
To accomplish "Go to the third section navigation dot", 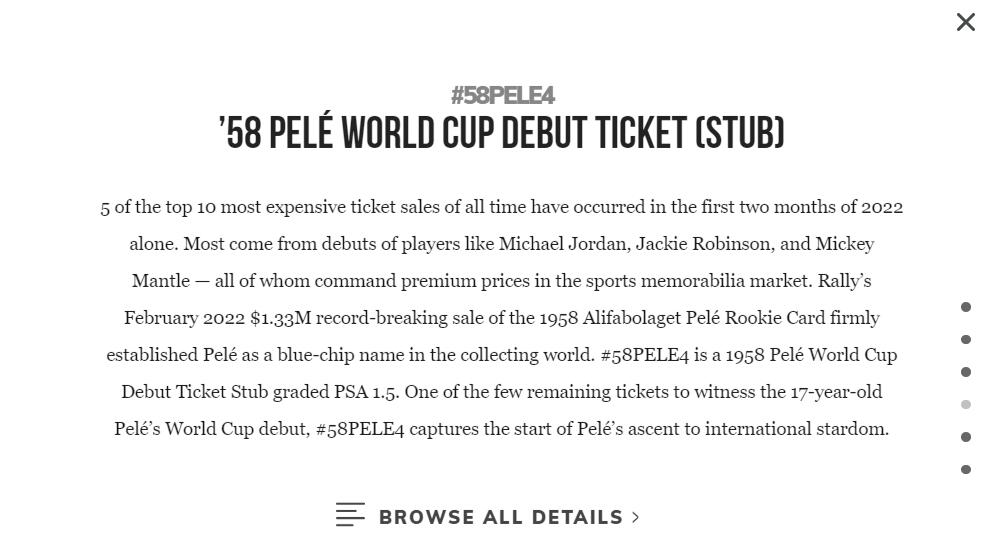I will pos(966,372).
